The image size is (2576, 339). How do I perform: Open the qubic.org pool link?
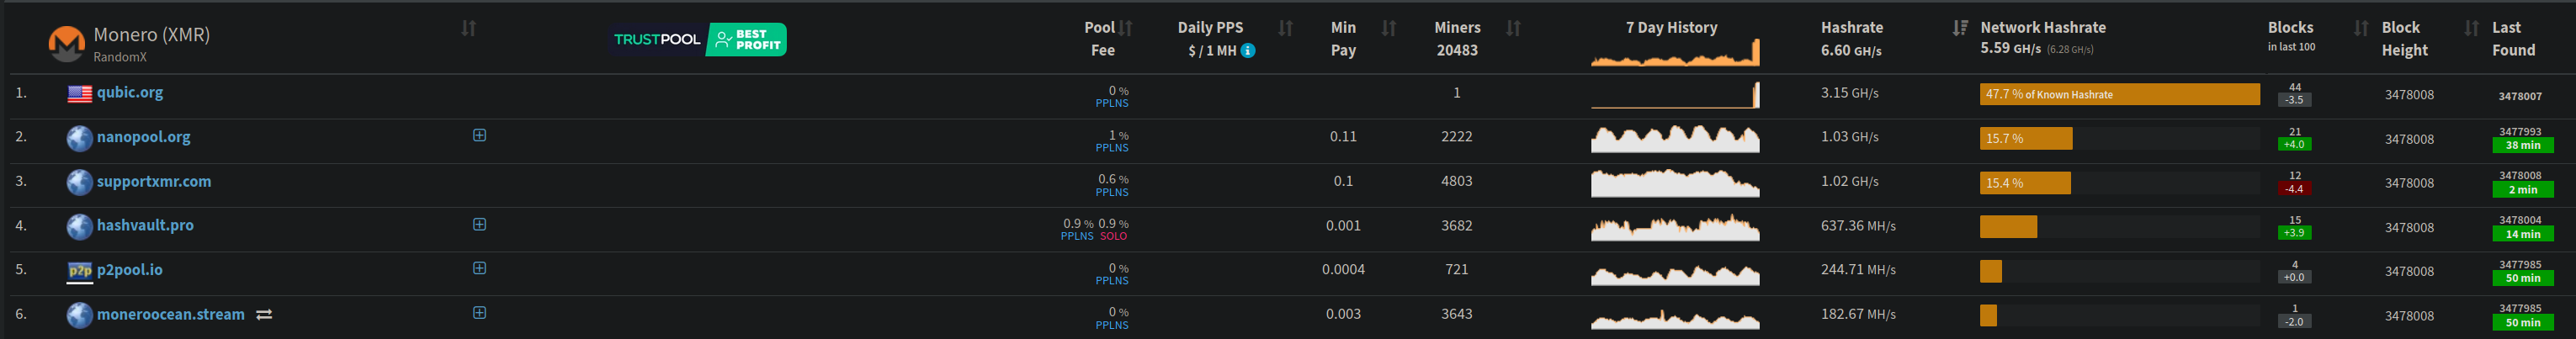130,93
